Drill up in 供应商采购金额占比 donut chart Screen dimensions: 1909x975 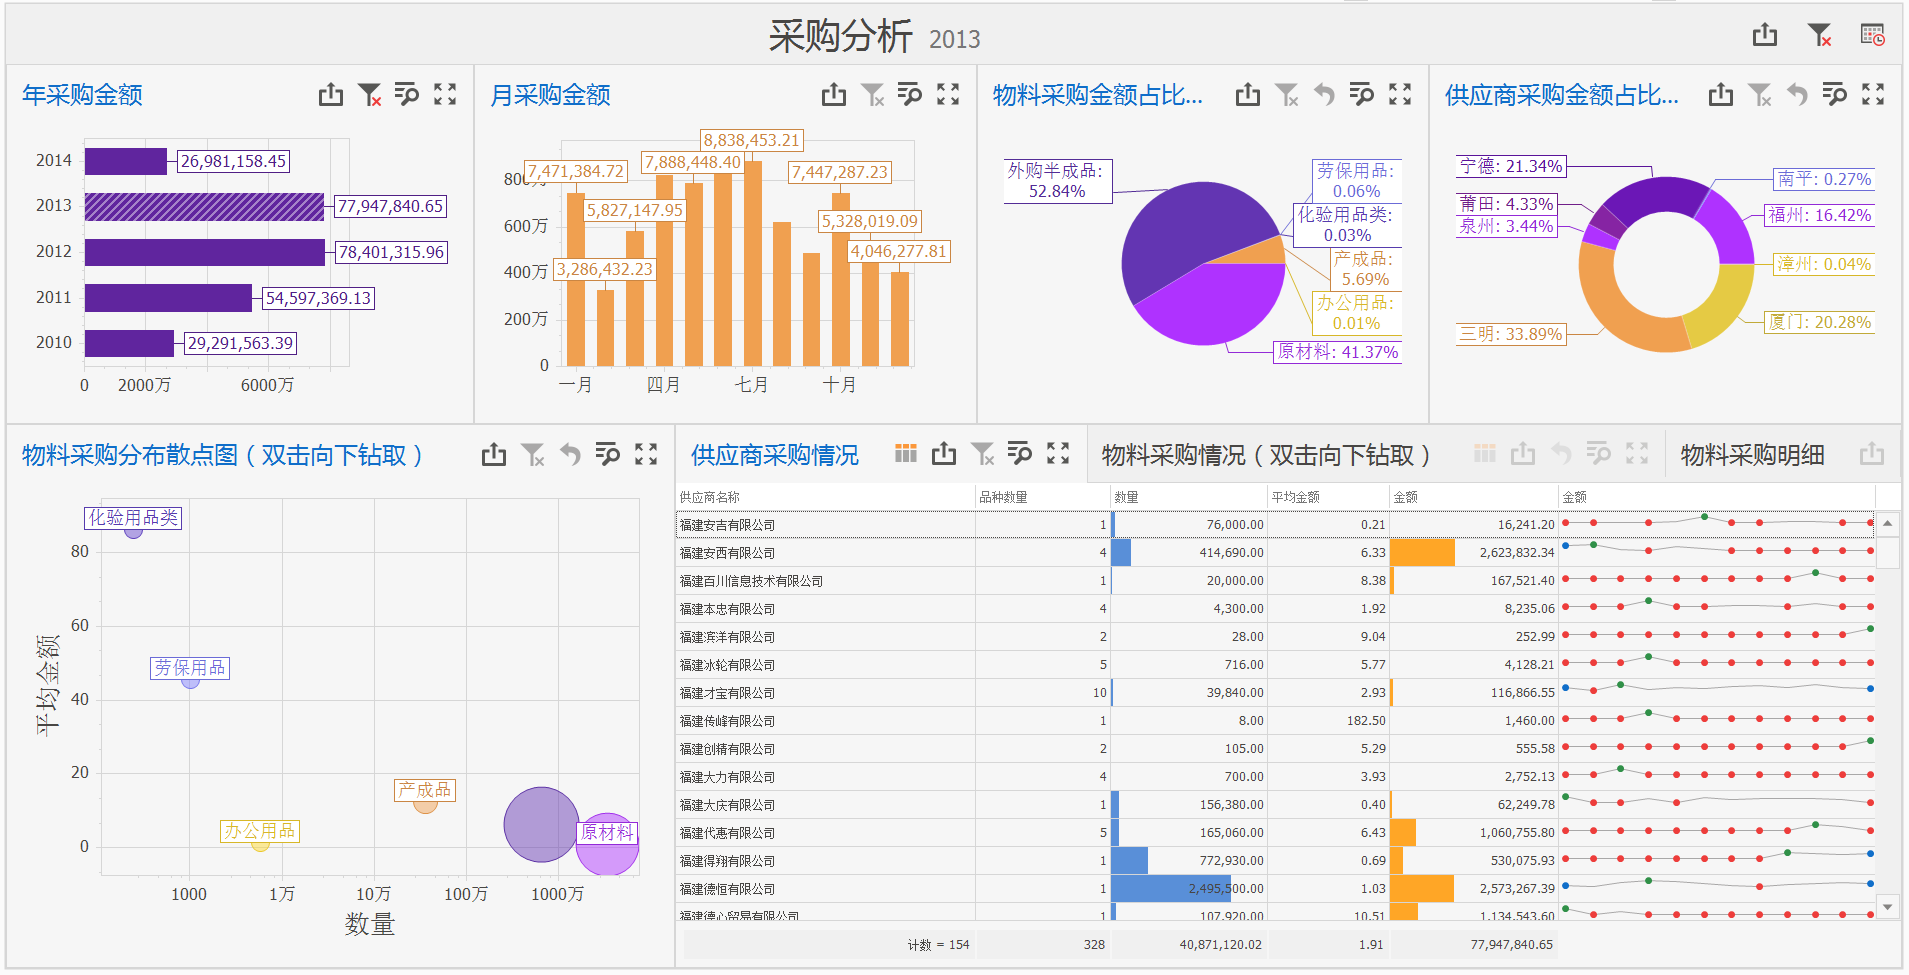(x=1797, y=95)
